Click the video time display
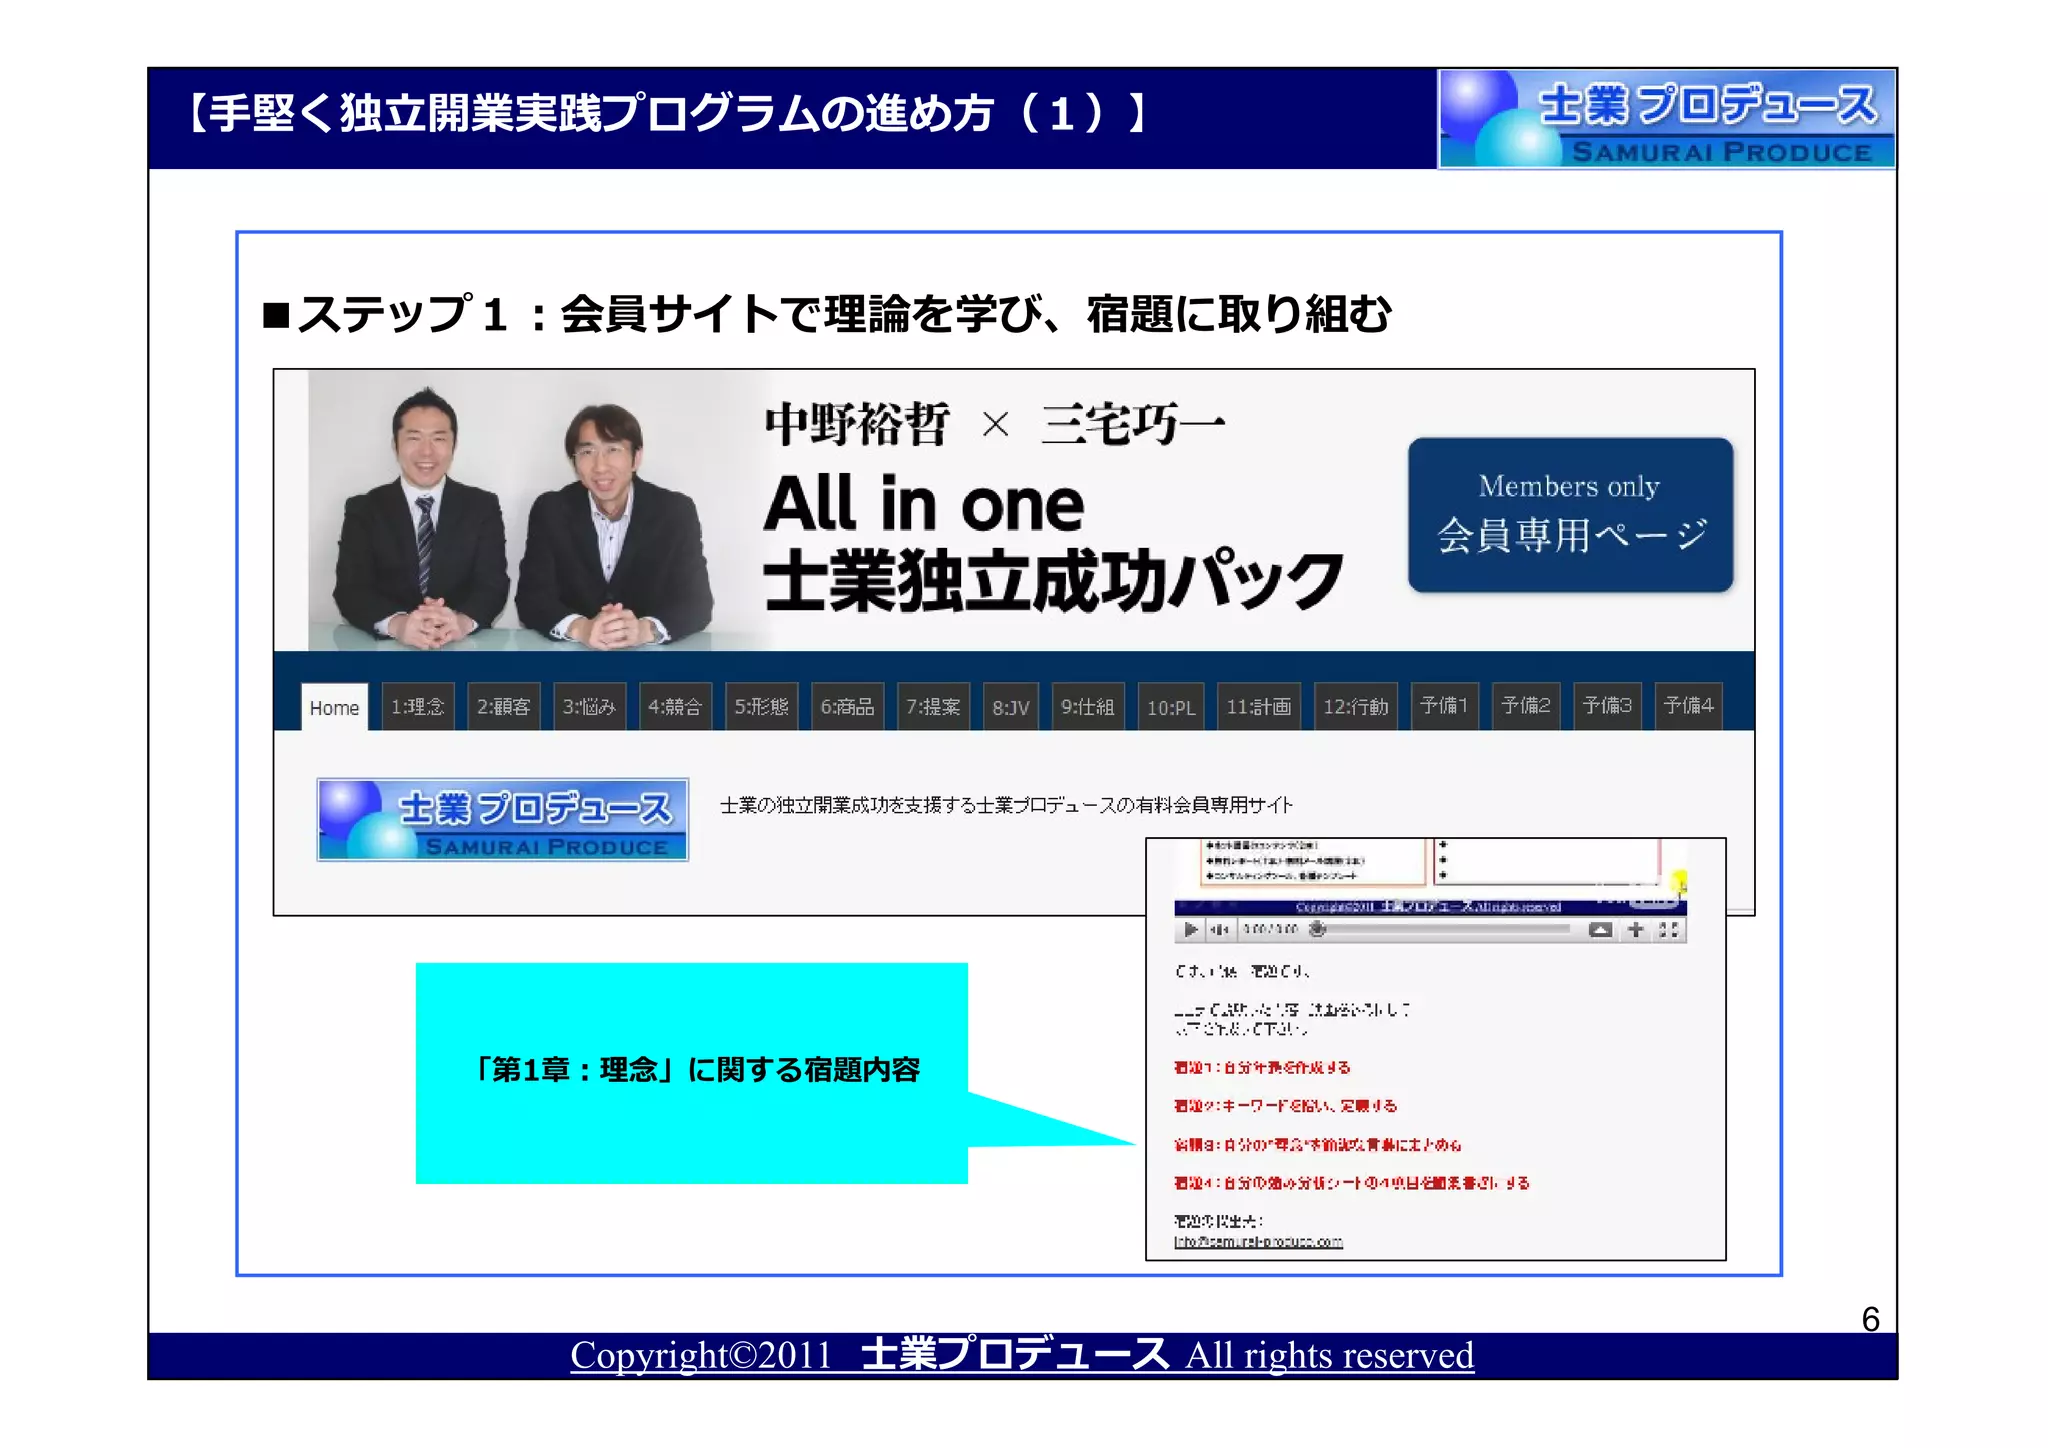 [x=1270, y=929]
